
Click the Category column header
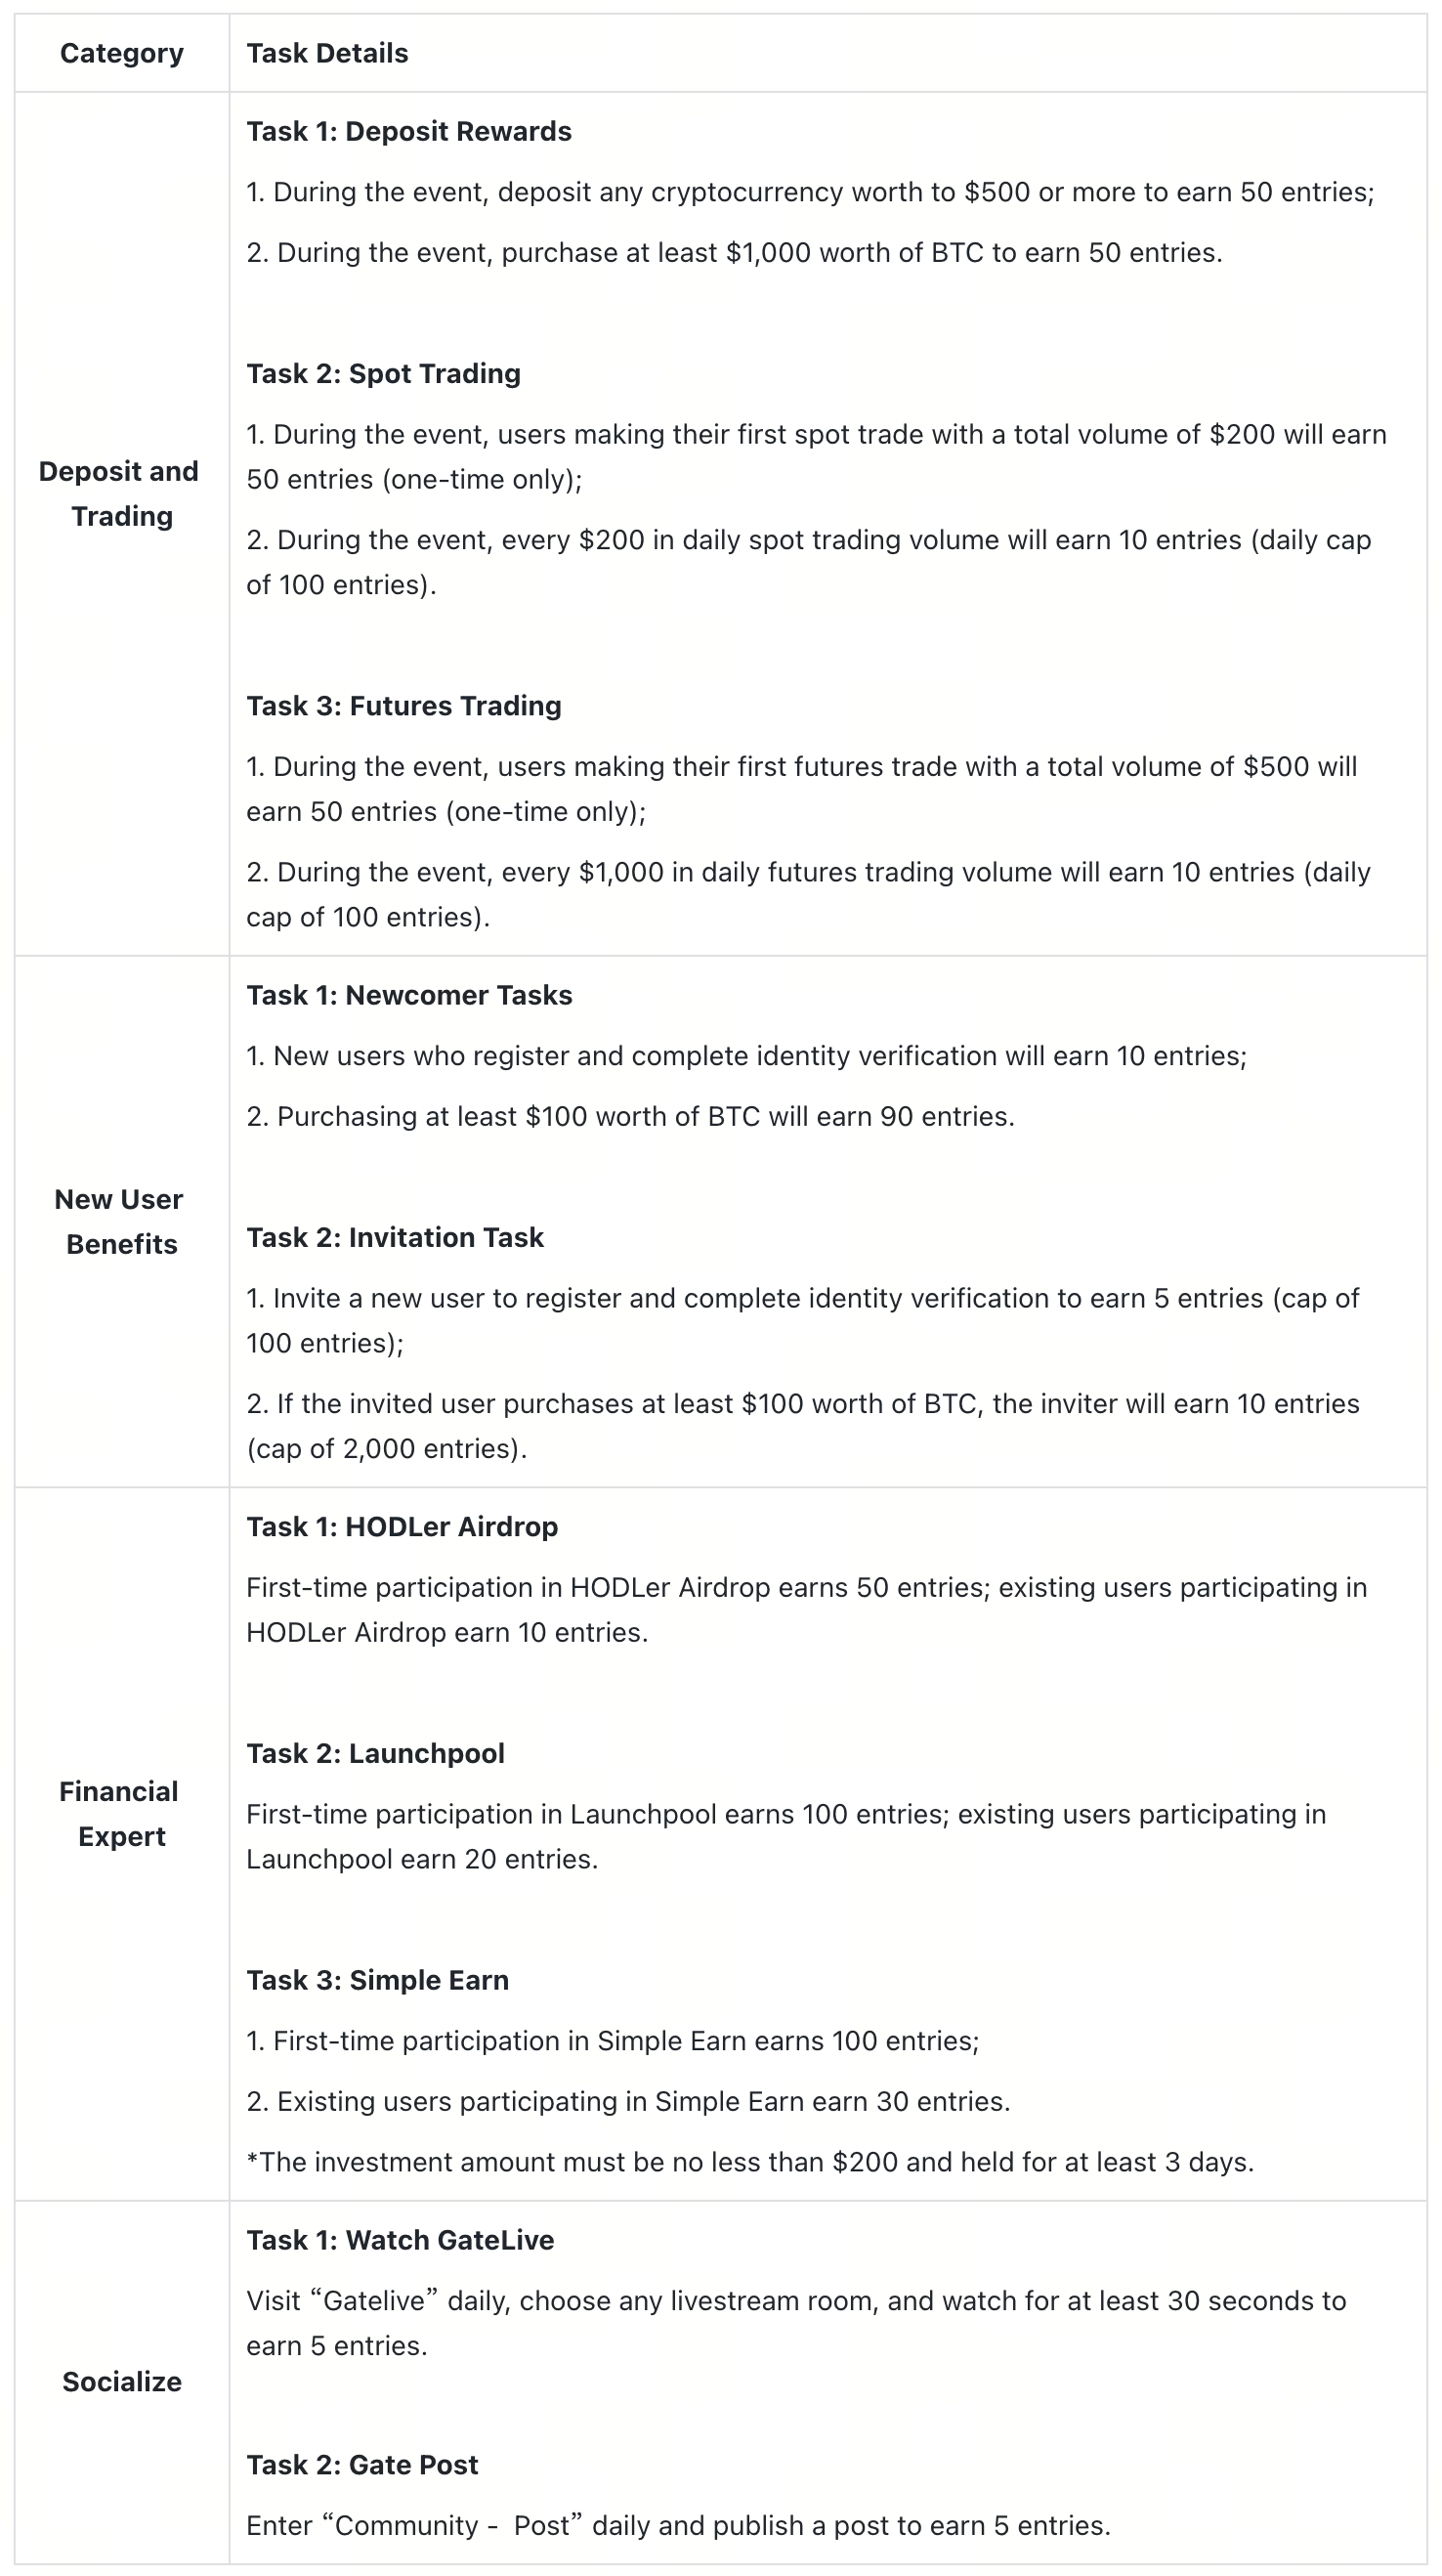(x=121, y=53)
